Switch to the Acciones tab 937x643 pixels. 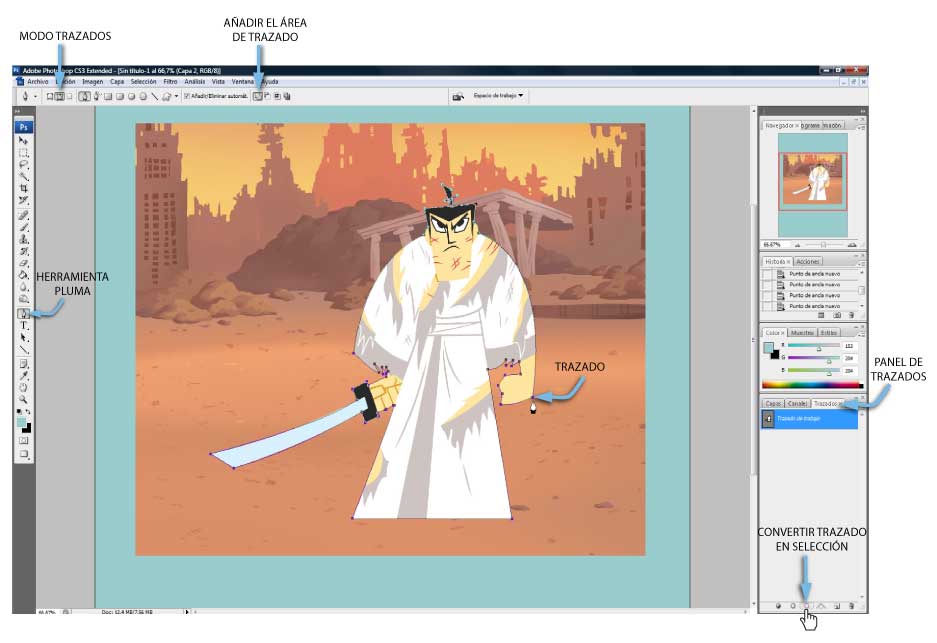pos(807,261)
